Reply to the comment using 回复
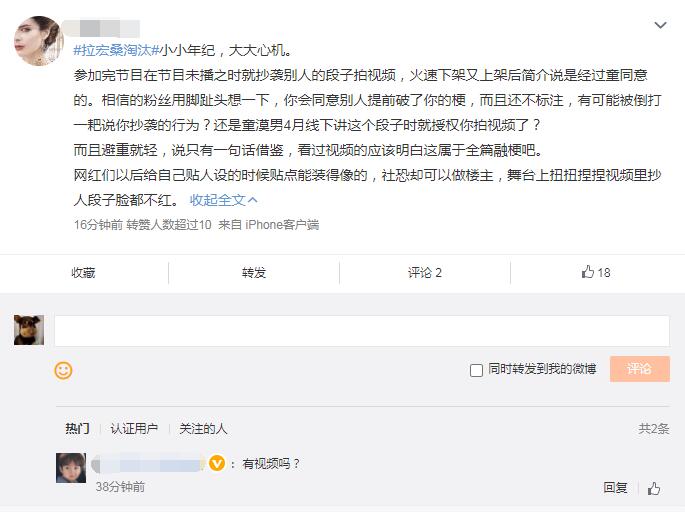The image size is (685, 512). click(615, 488)
